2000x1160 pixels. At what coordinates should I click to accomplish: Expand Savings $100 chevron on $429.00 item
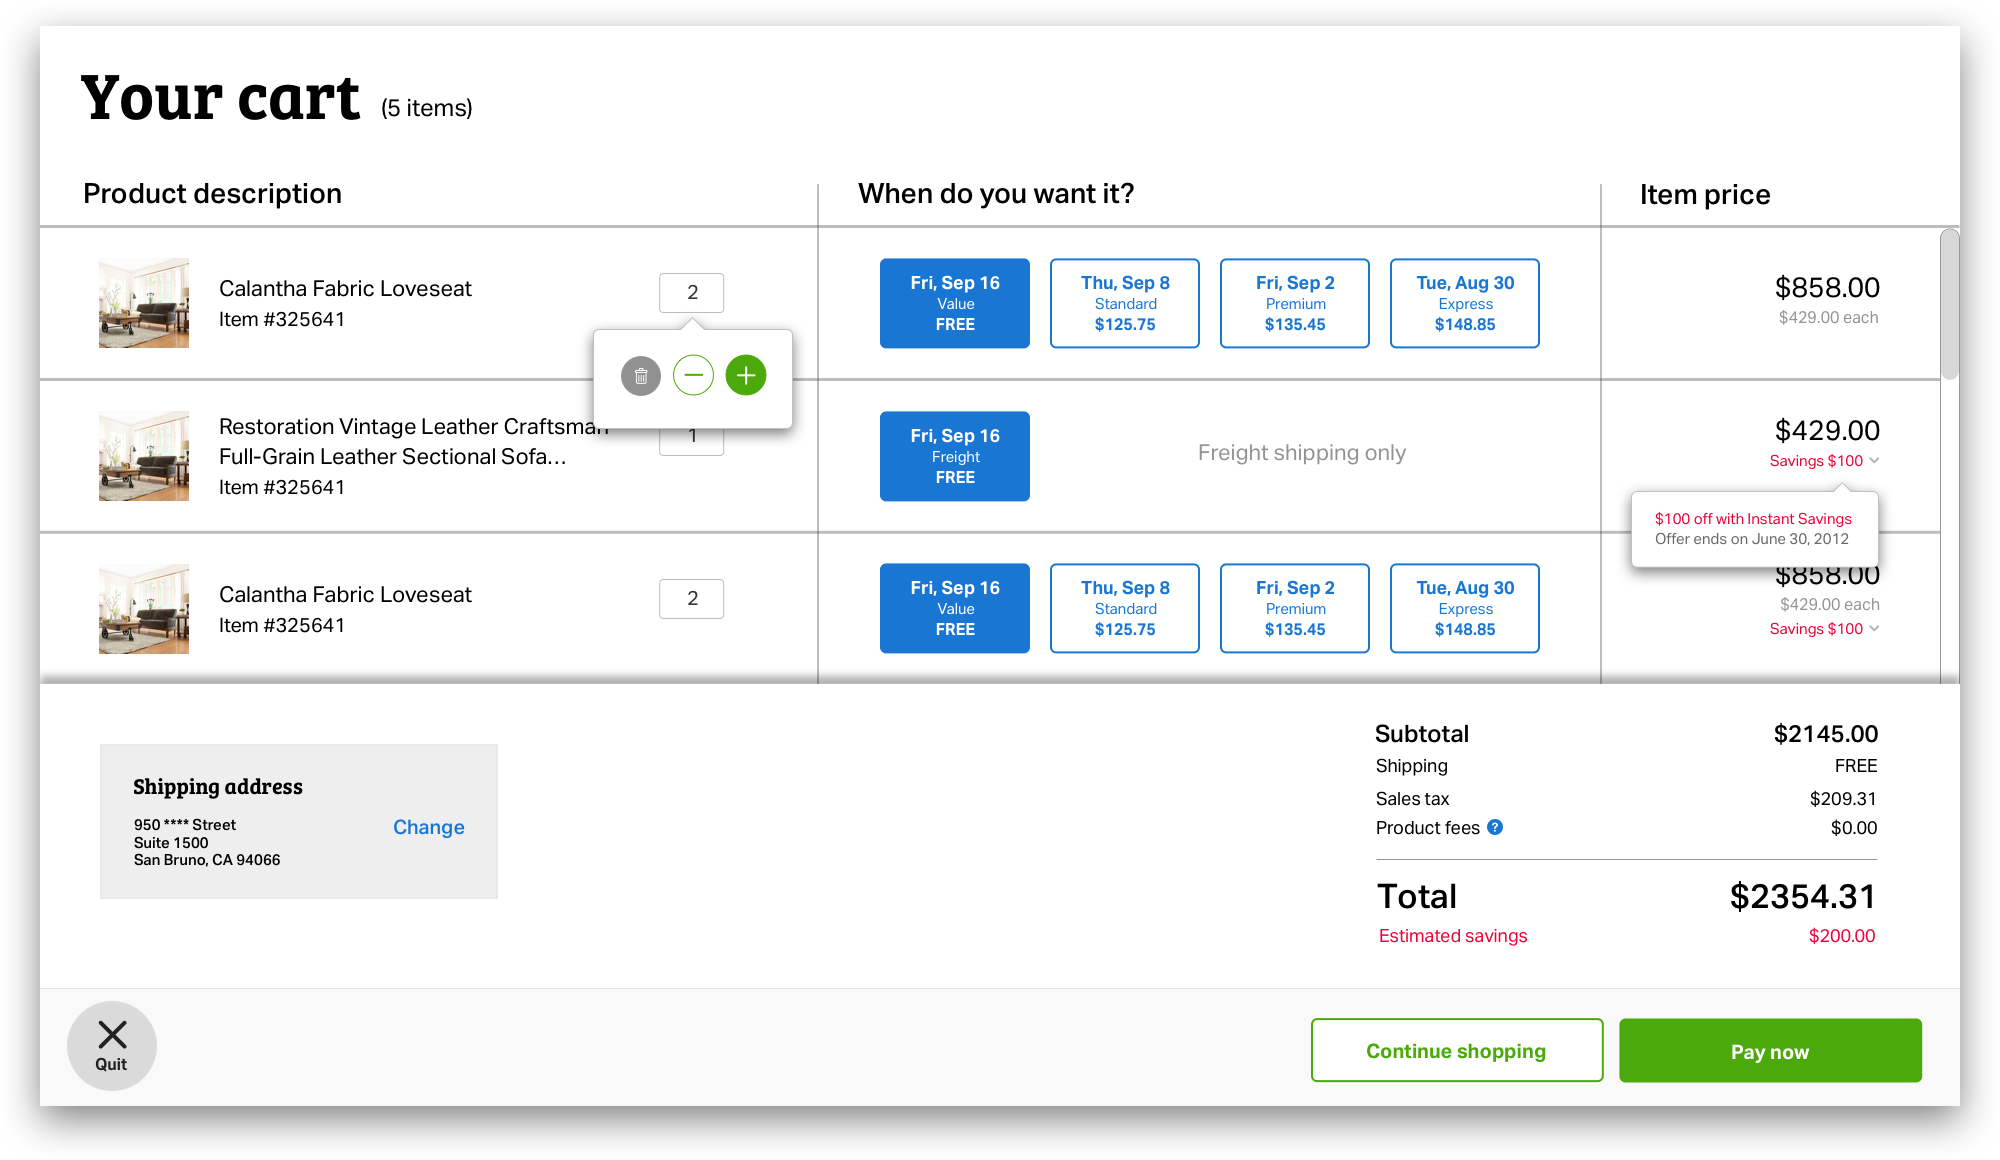(1874, 461)
